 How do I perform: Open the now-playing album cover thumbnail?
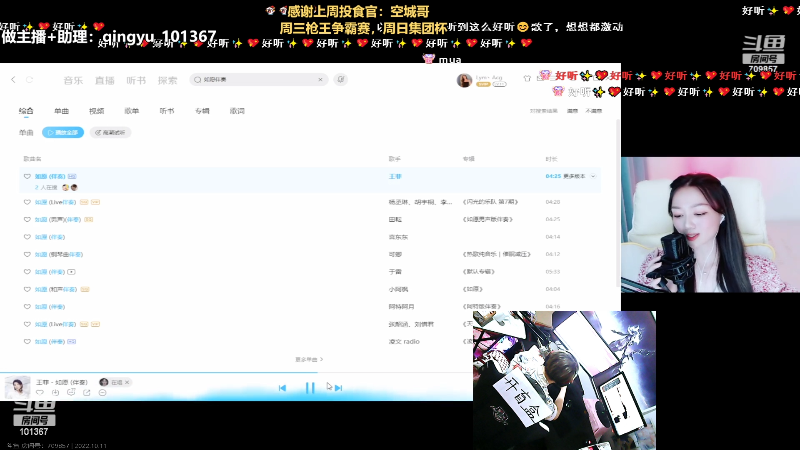(x=17, y=387)
